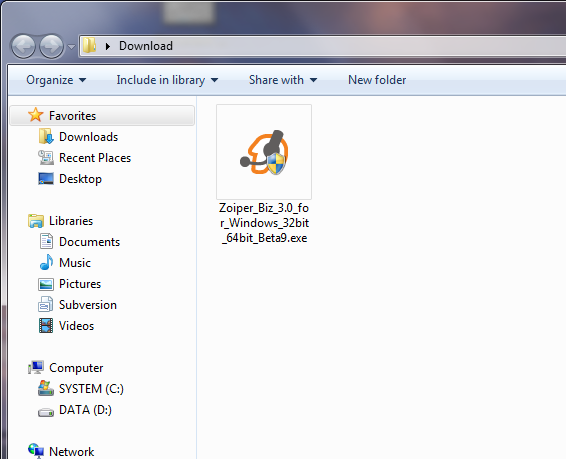Click the Zoiper_Biz_3.0 exe file name
Screen dimensions: 566x459
click(264, 223)
